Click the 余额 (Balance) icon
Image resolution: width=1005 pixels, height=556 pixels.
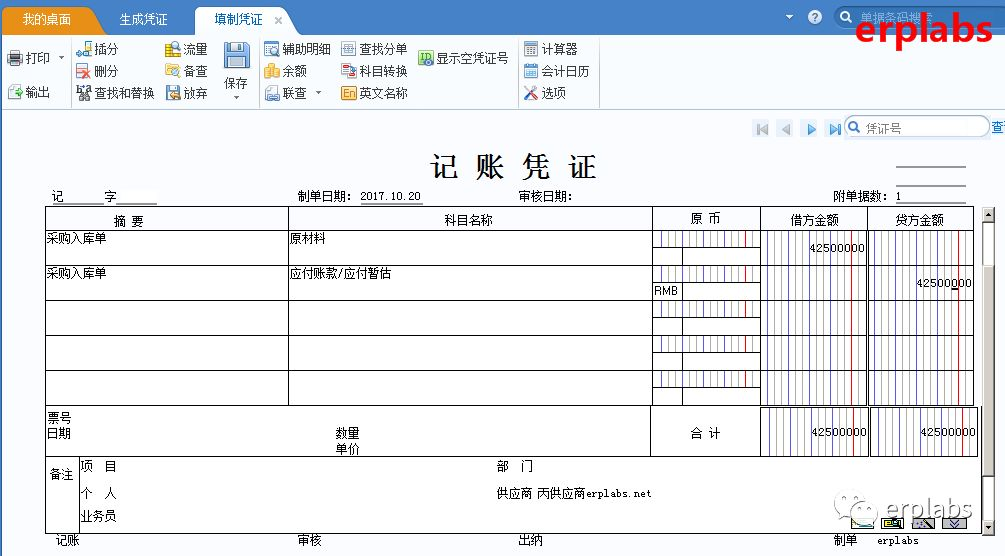272,71
